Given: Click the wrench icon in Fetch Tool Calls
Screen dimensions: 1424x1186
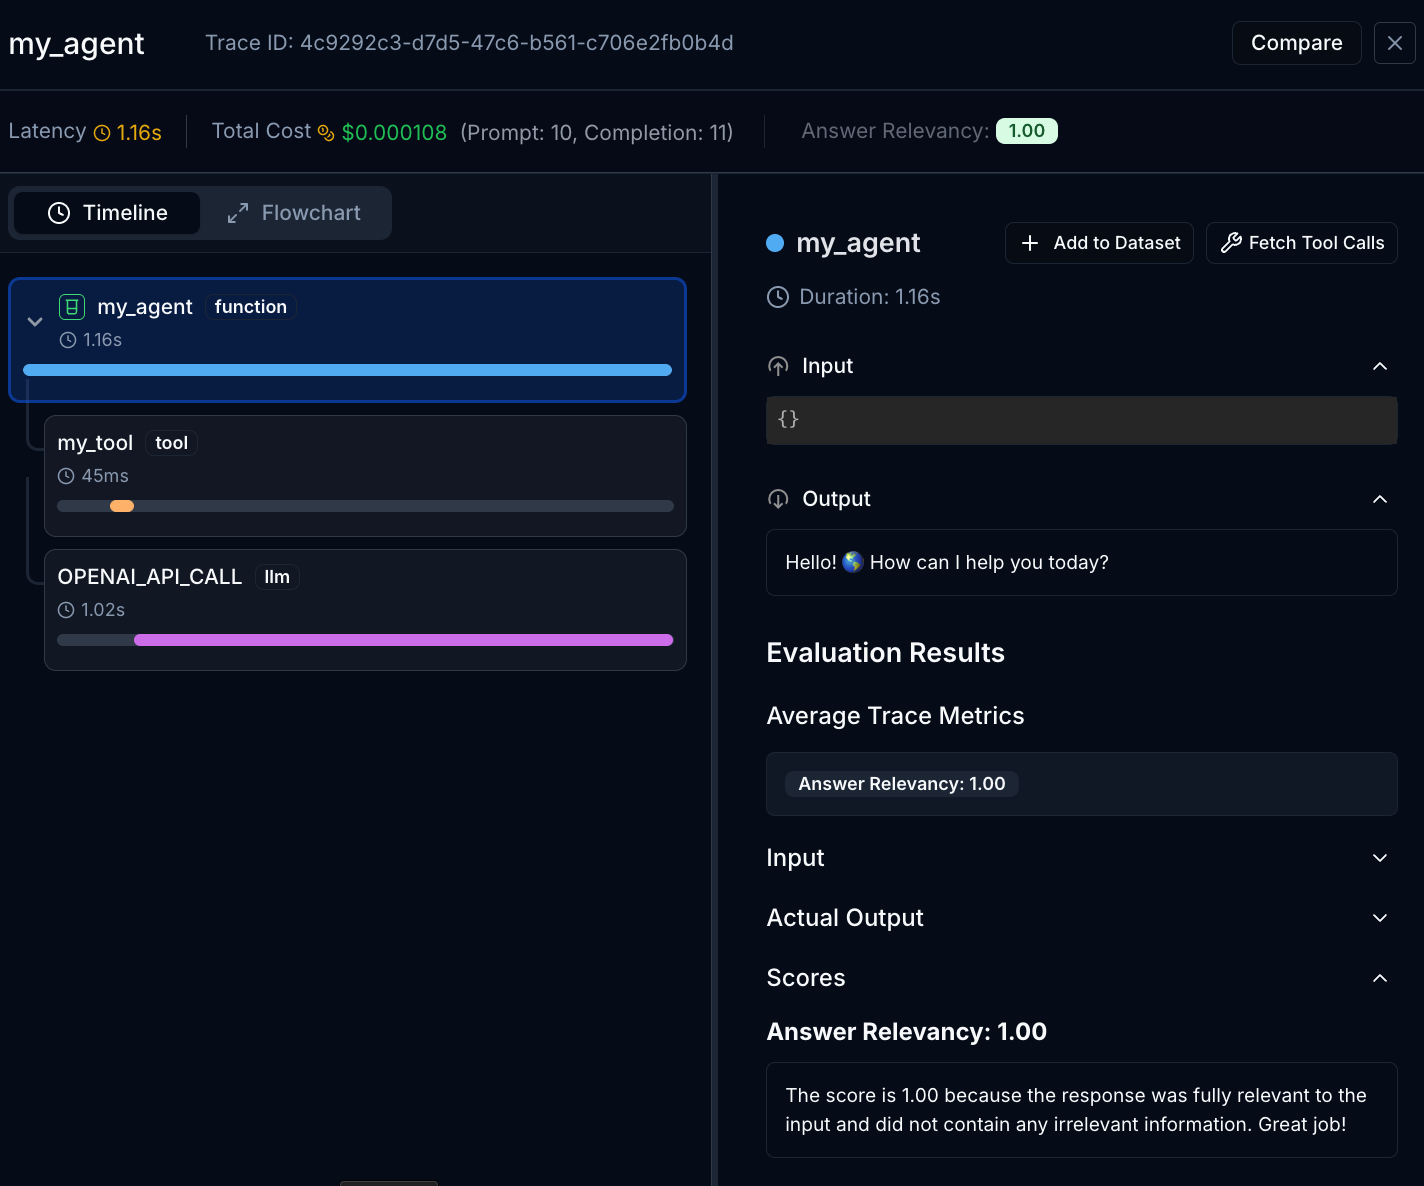Looking at the screenshot, I should tap(1231, 243).
